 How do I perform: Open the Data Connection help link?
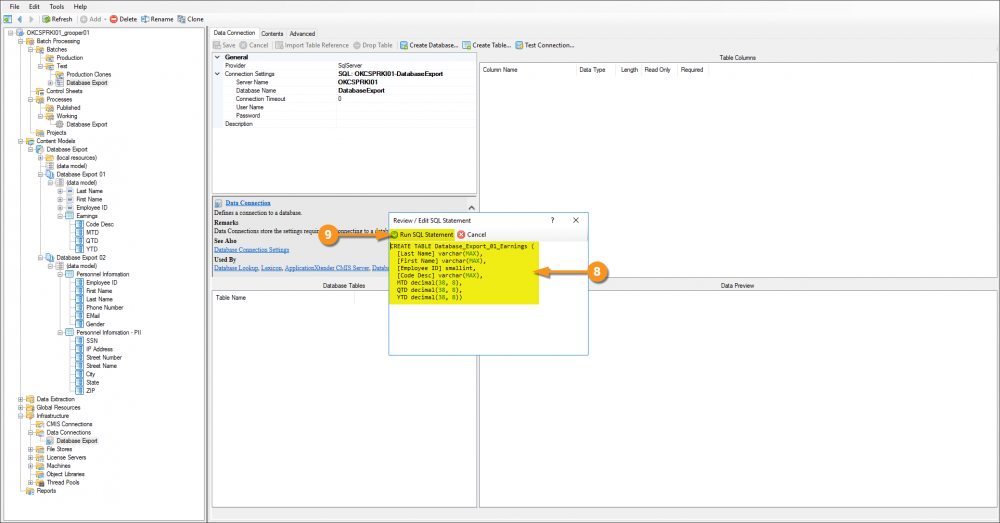pyautogui.click(x=248, y=203)
